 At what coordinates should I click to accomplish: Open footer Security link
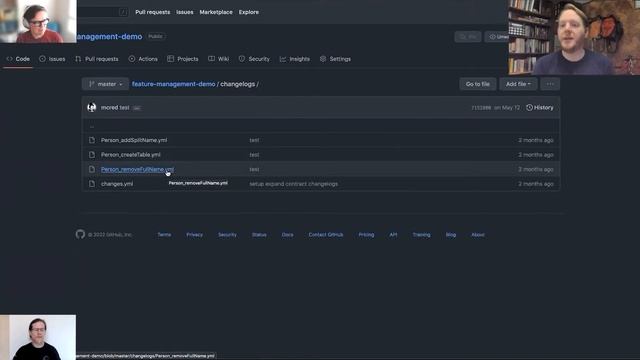[x=227, y=235]
